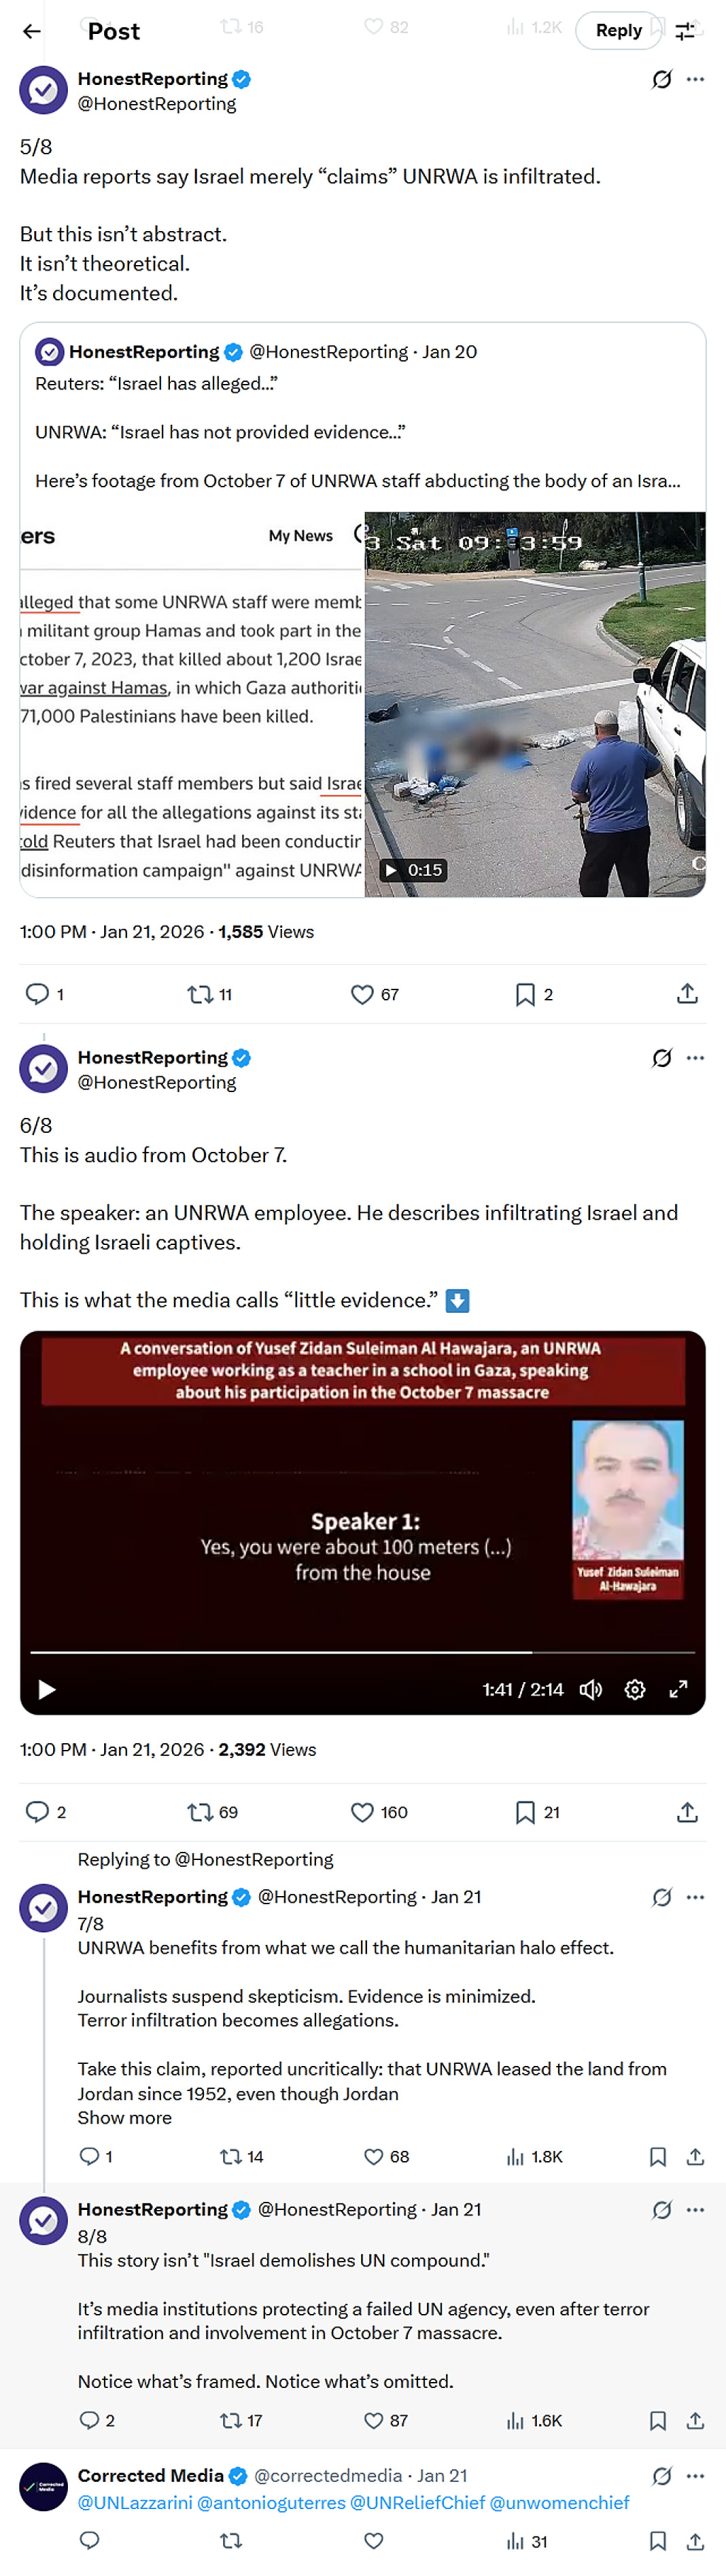The image size is (726, 2560).
Task: Open video settings gear
Action: (x=634, y=1690)
